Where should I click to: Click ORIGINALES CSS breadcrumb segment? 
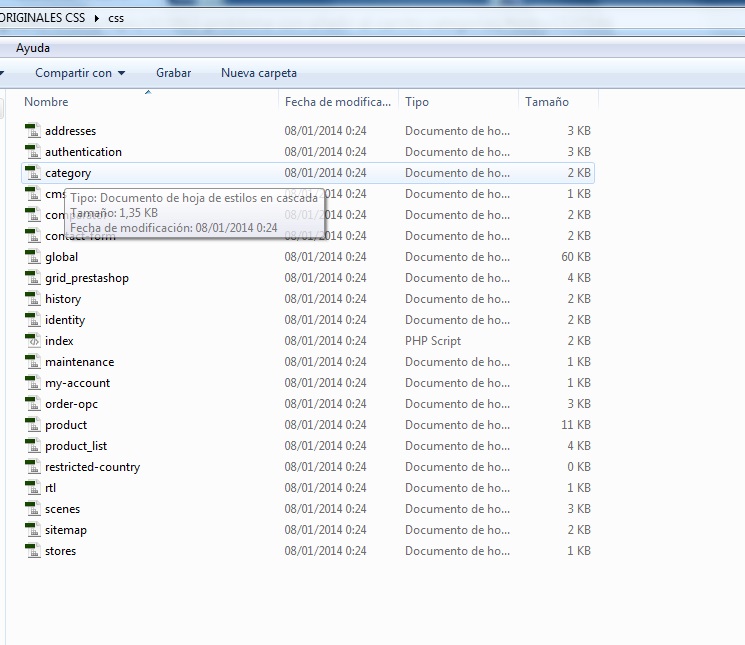[x=42, y=18]
